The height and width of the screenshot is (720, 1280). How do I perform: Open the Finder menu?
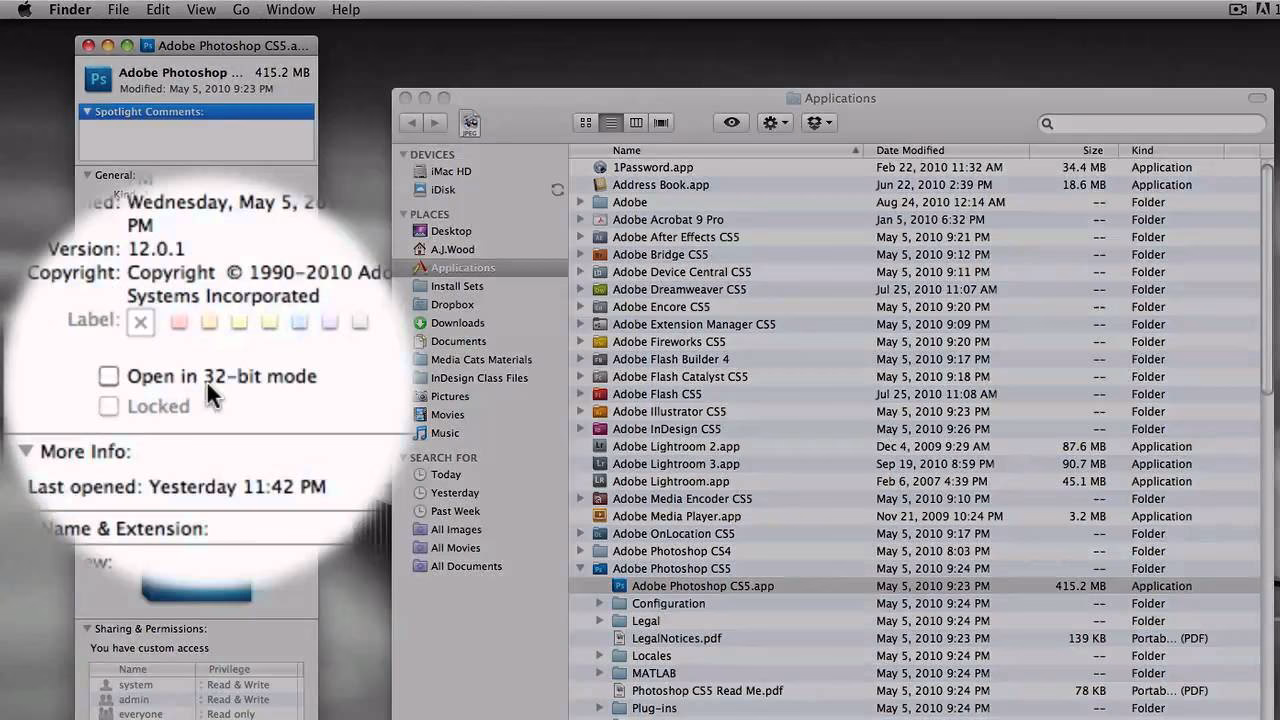coord(70,9)
